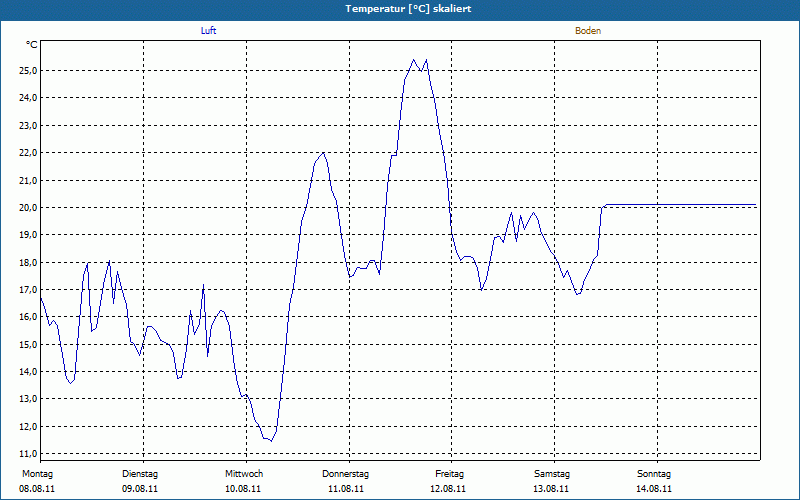800x500 pixels.
Task: Click the 16,0 temperature axis label
Action: click(x=28, y=317)
